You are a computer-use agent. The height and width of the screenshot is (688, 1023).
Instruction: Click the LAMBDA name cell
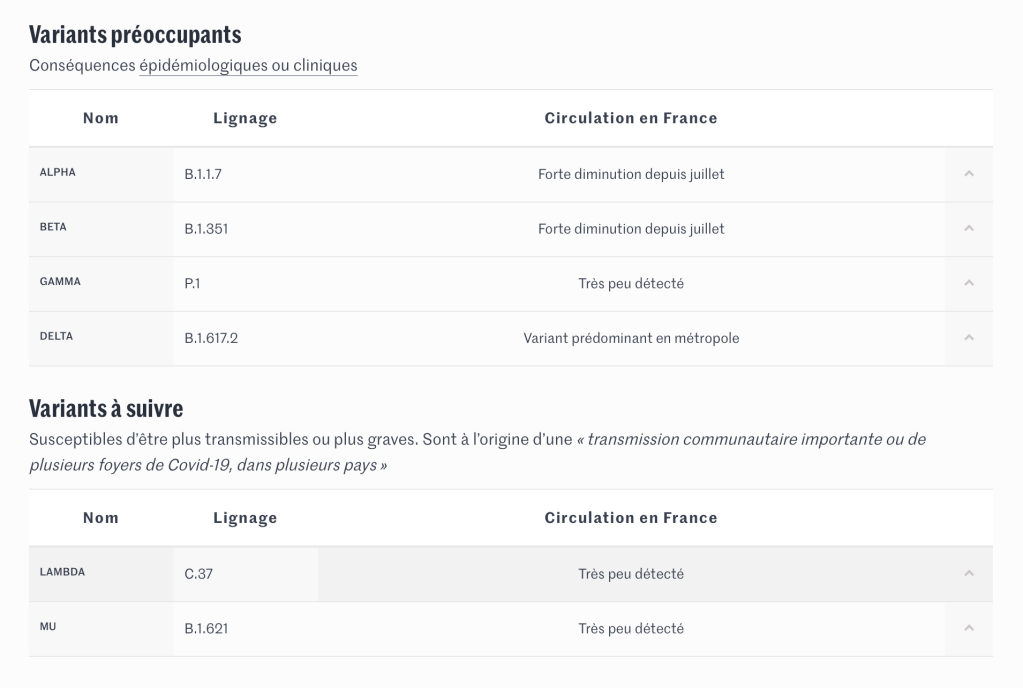click(x=62, y=573)
